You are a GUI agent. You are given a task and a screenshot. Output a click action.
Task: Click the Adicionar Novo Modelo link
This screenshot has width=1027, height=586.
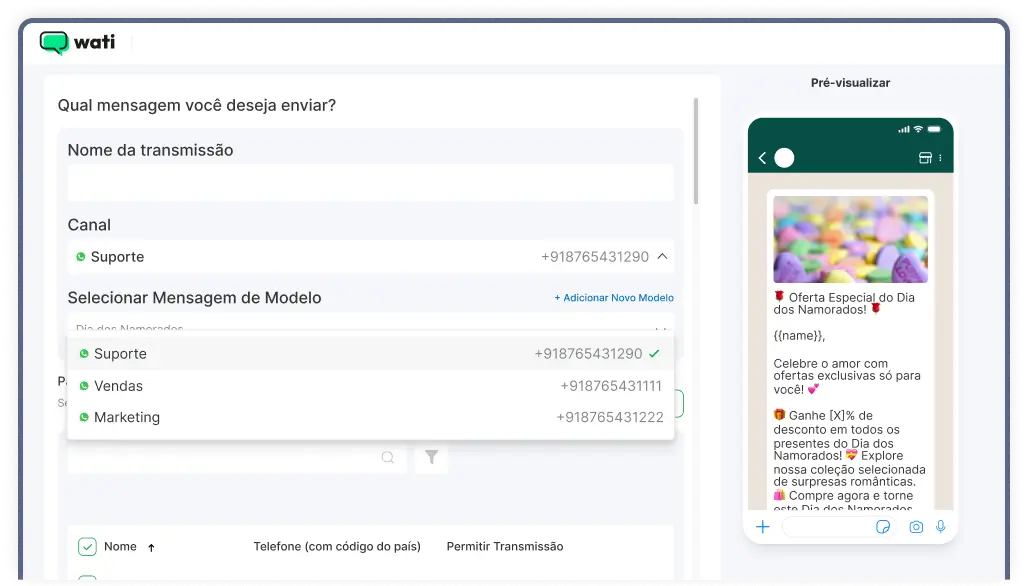click(x=613, y=297)
